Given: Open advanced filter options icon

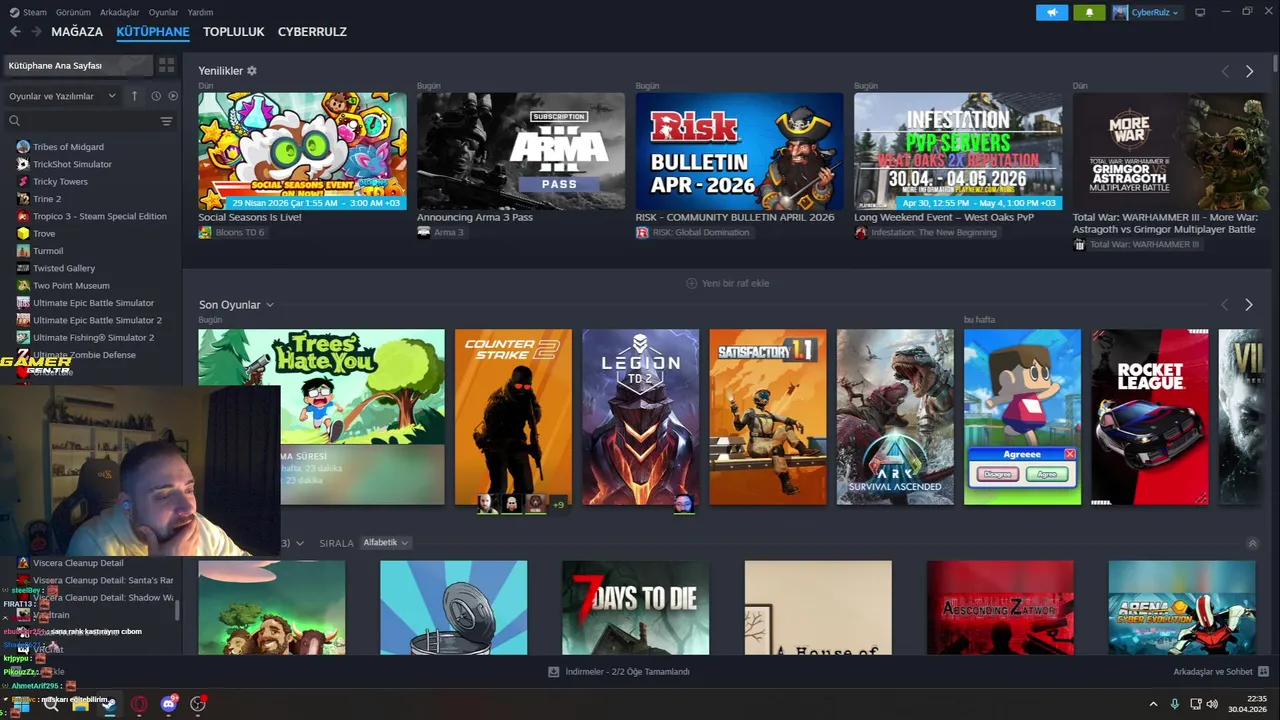Looking at the screenshot, I should pos(166,121).
